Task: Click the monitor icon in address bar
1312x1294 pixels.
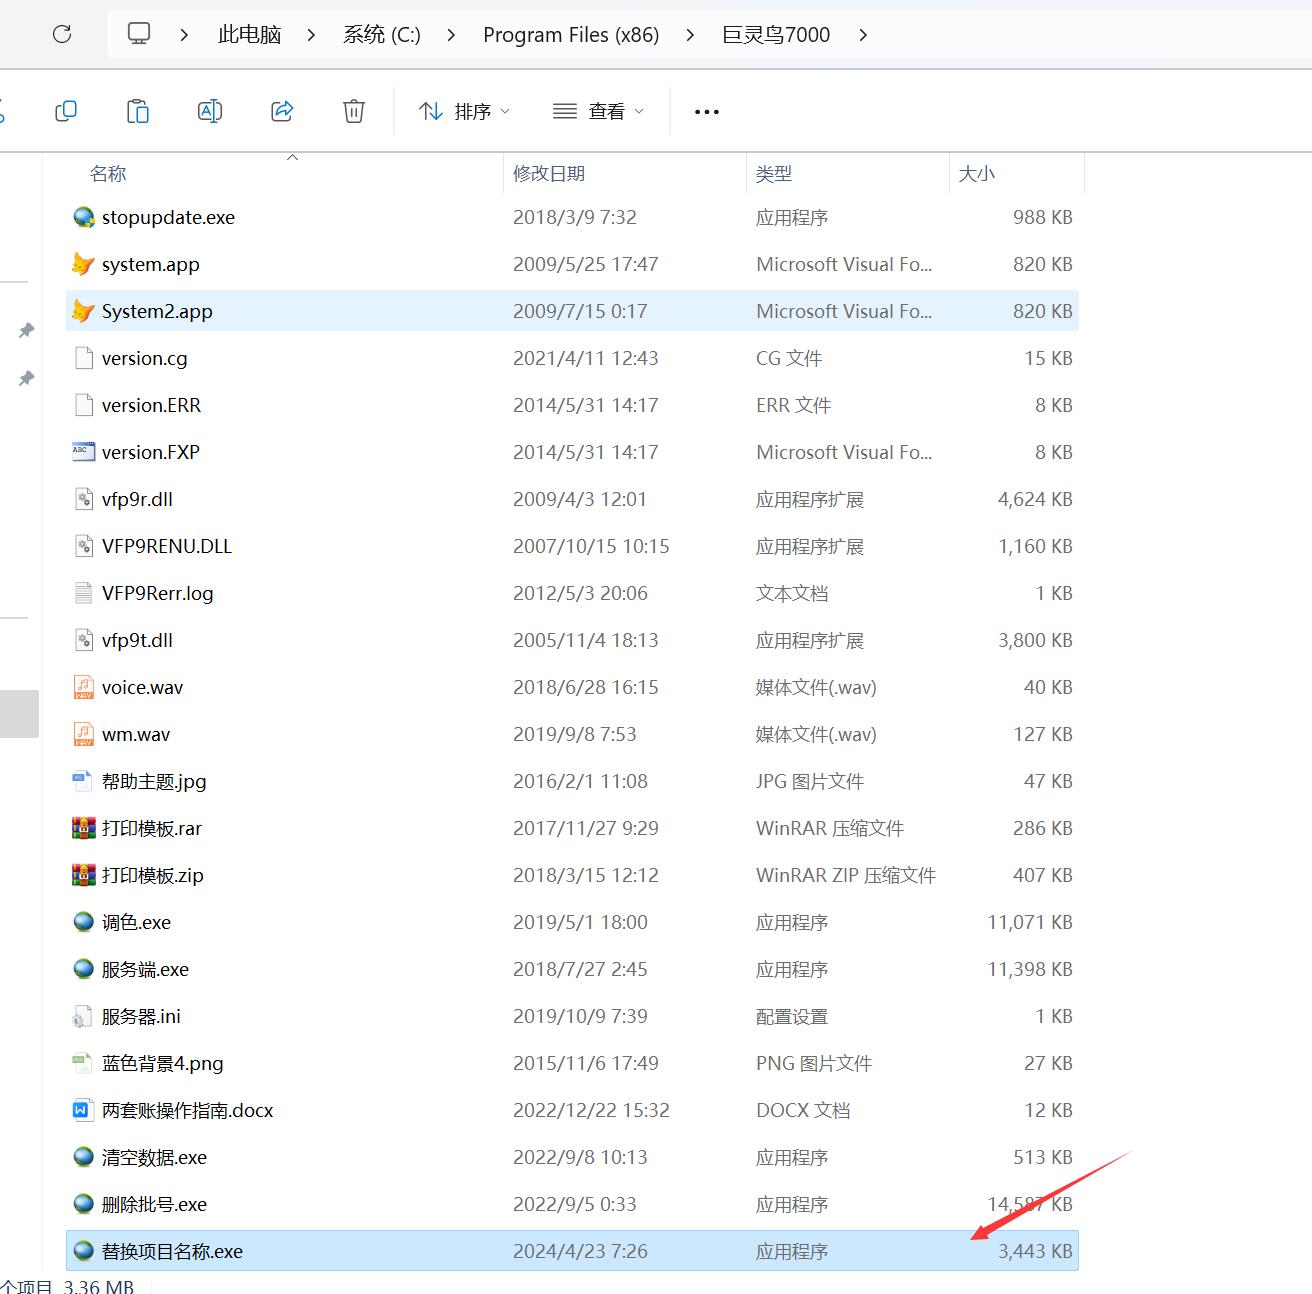Action: point(139,34)
